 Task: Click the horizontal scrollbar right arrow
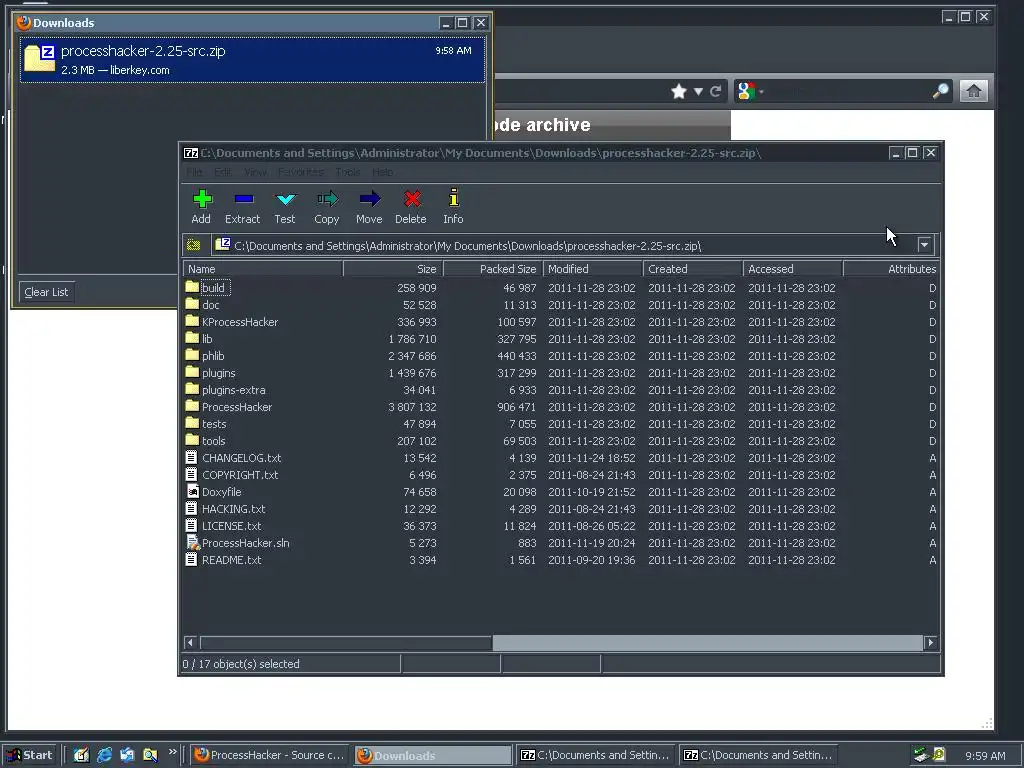point(931,643)
